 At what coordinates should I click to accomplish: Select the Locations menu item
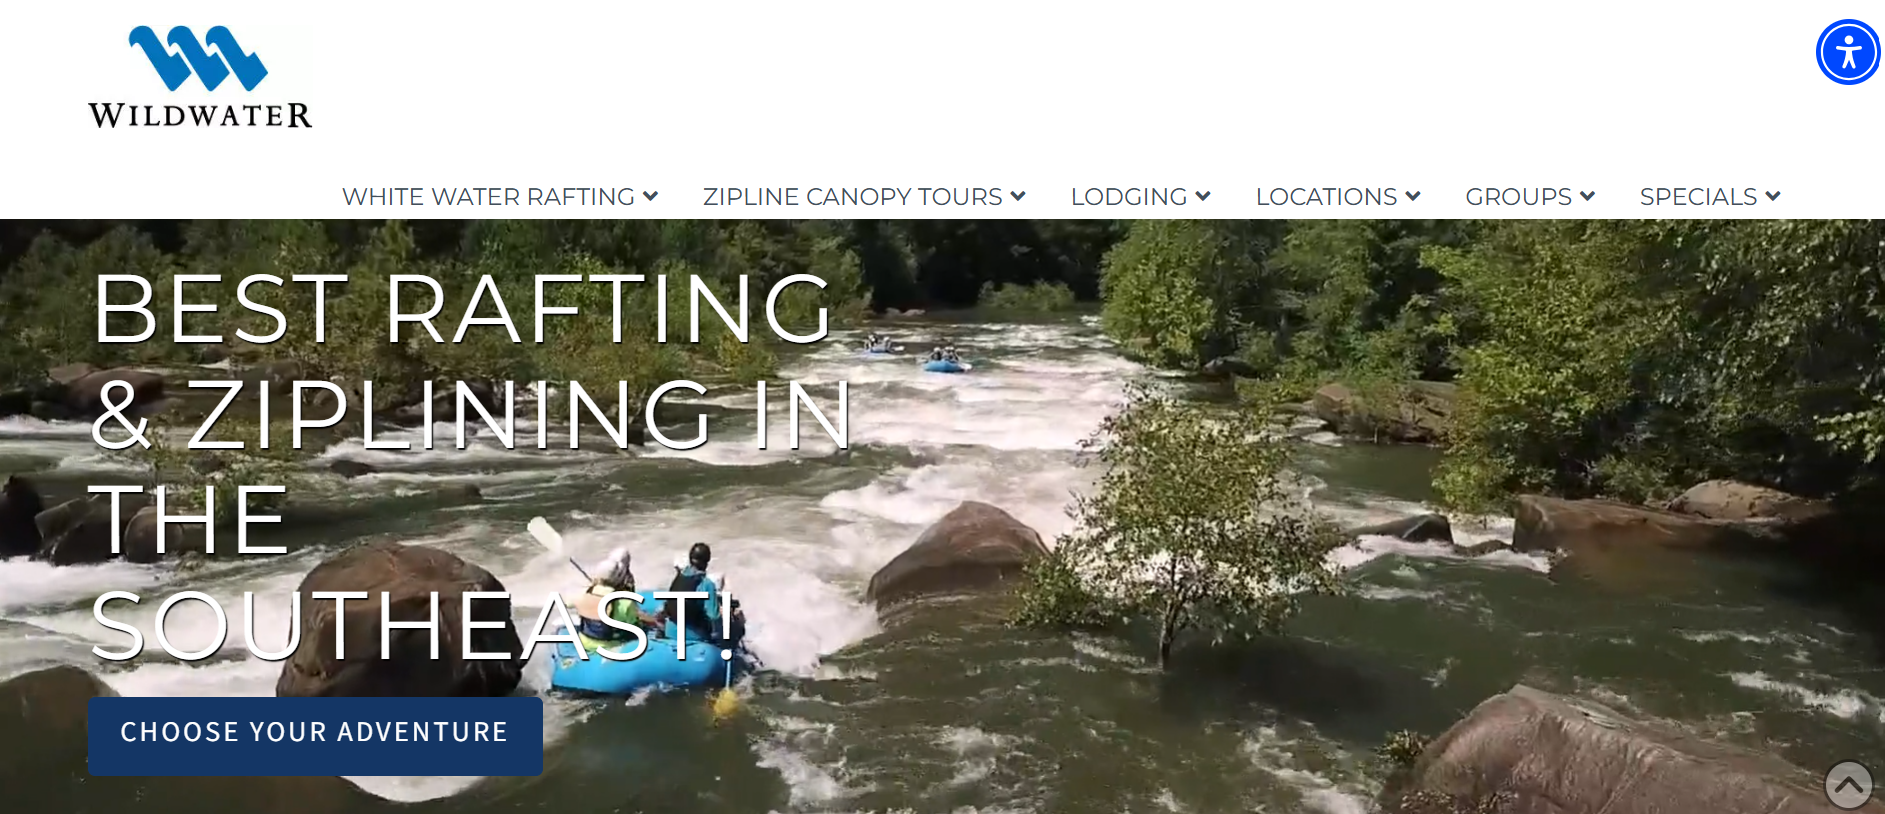coord(1326,197)
